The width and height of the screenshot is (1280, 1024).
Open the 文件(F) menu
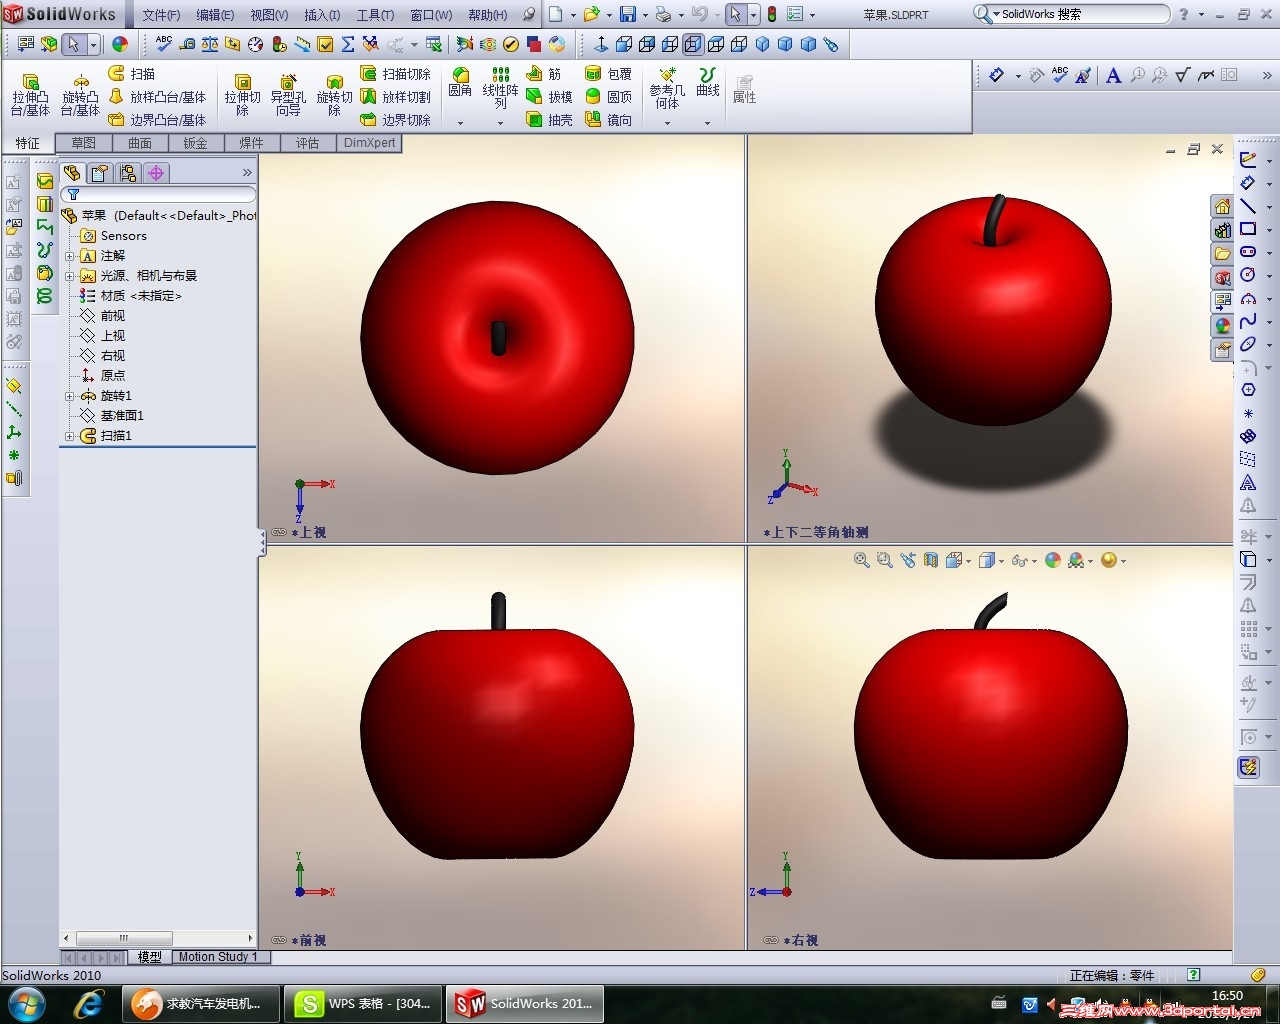click(161, 15)
